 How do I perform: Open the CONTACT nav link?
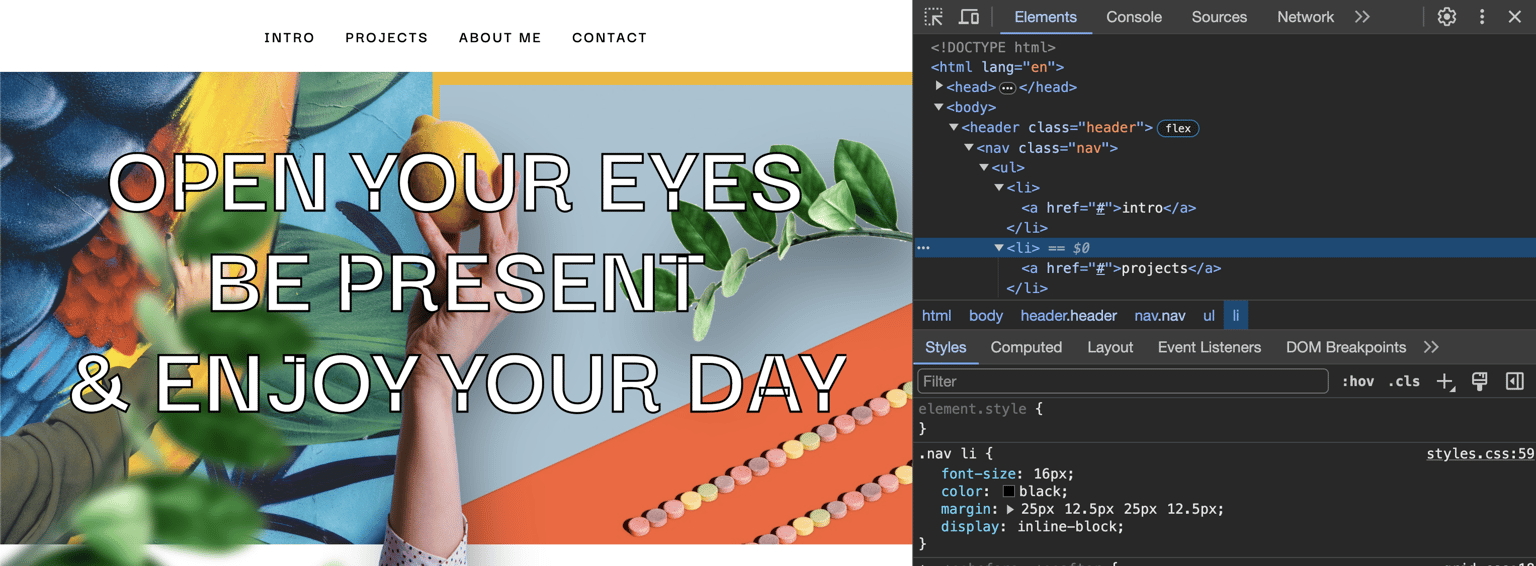(609, 38)
